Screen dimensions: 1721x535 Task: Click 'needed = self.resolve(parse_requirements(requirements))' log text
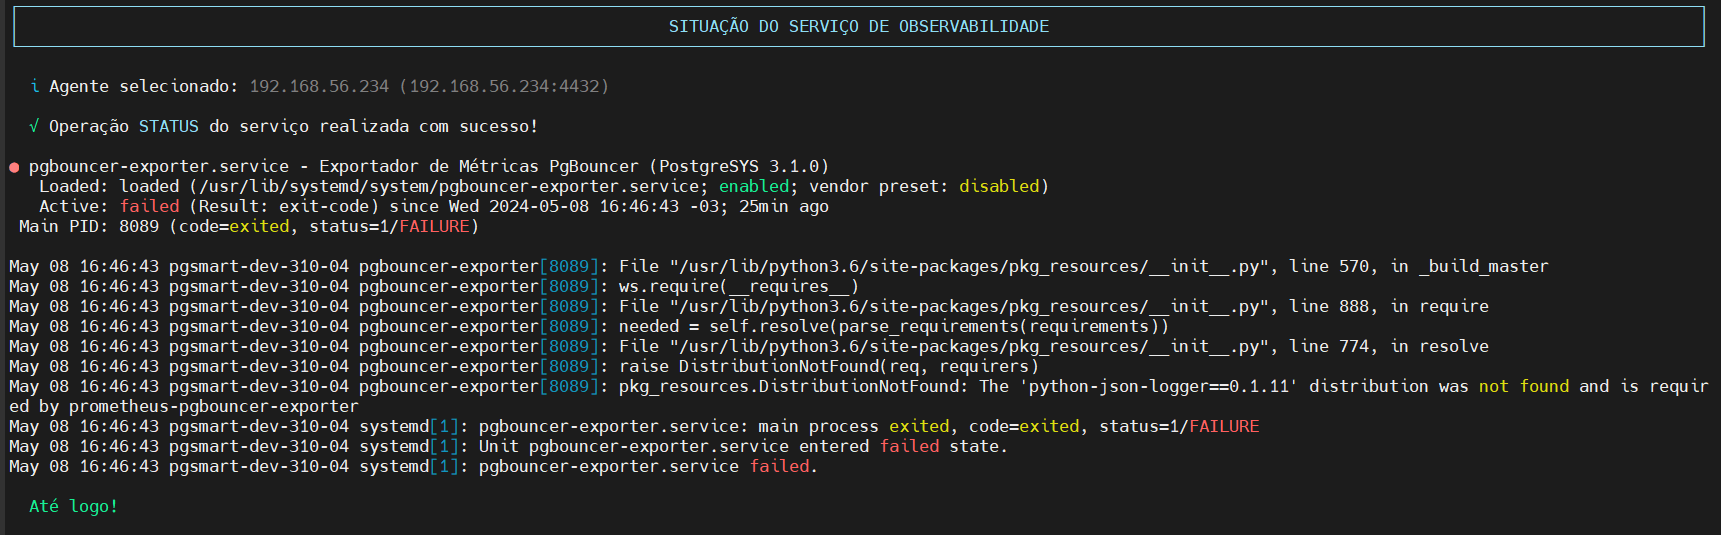click(x=894, y=326)
